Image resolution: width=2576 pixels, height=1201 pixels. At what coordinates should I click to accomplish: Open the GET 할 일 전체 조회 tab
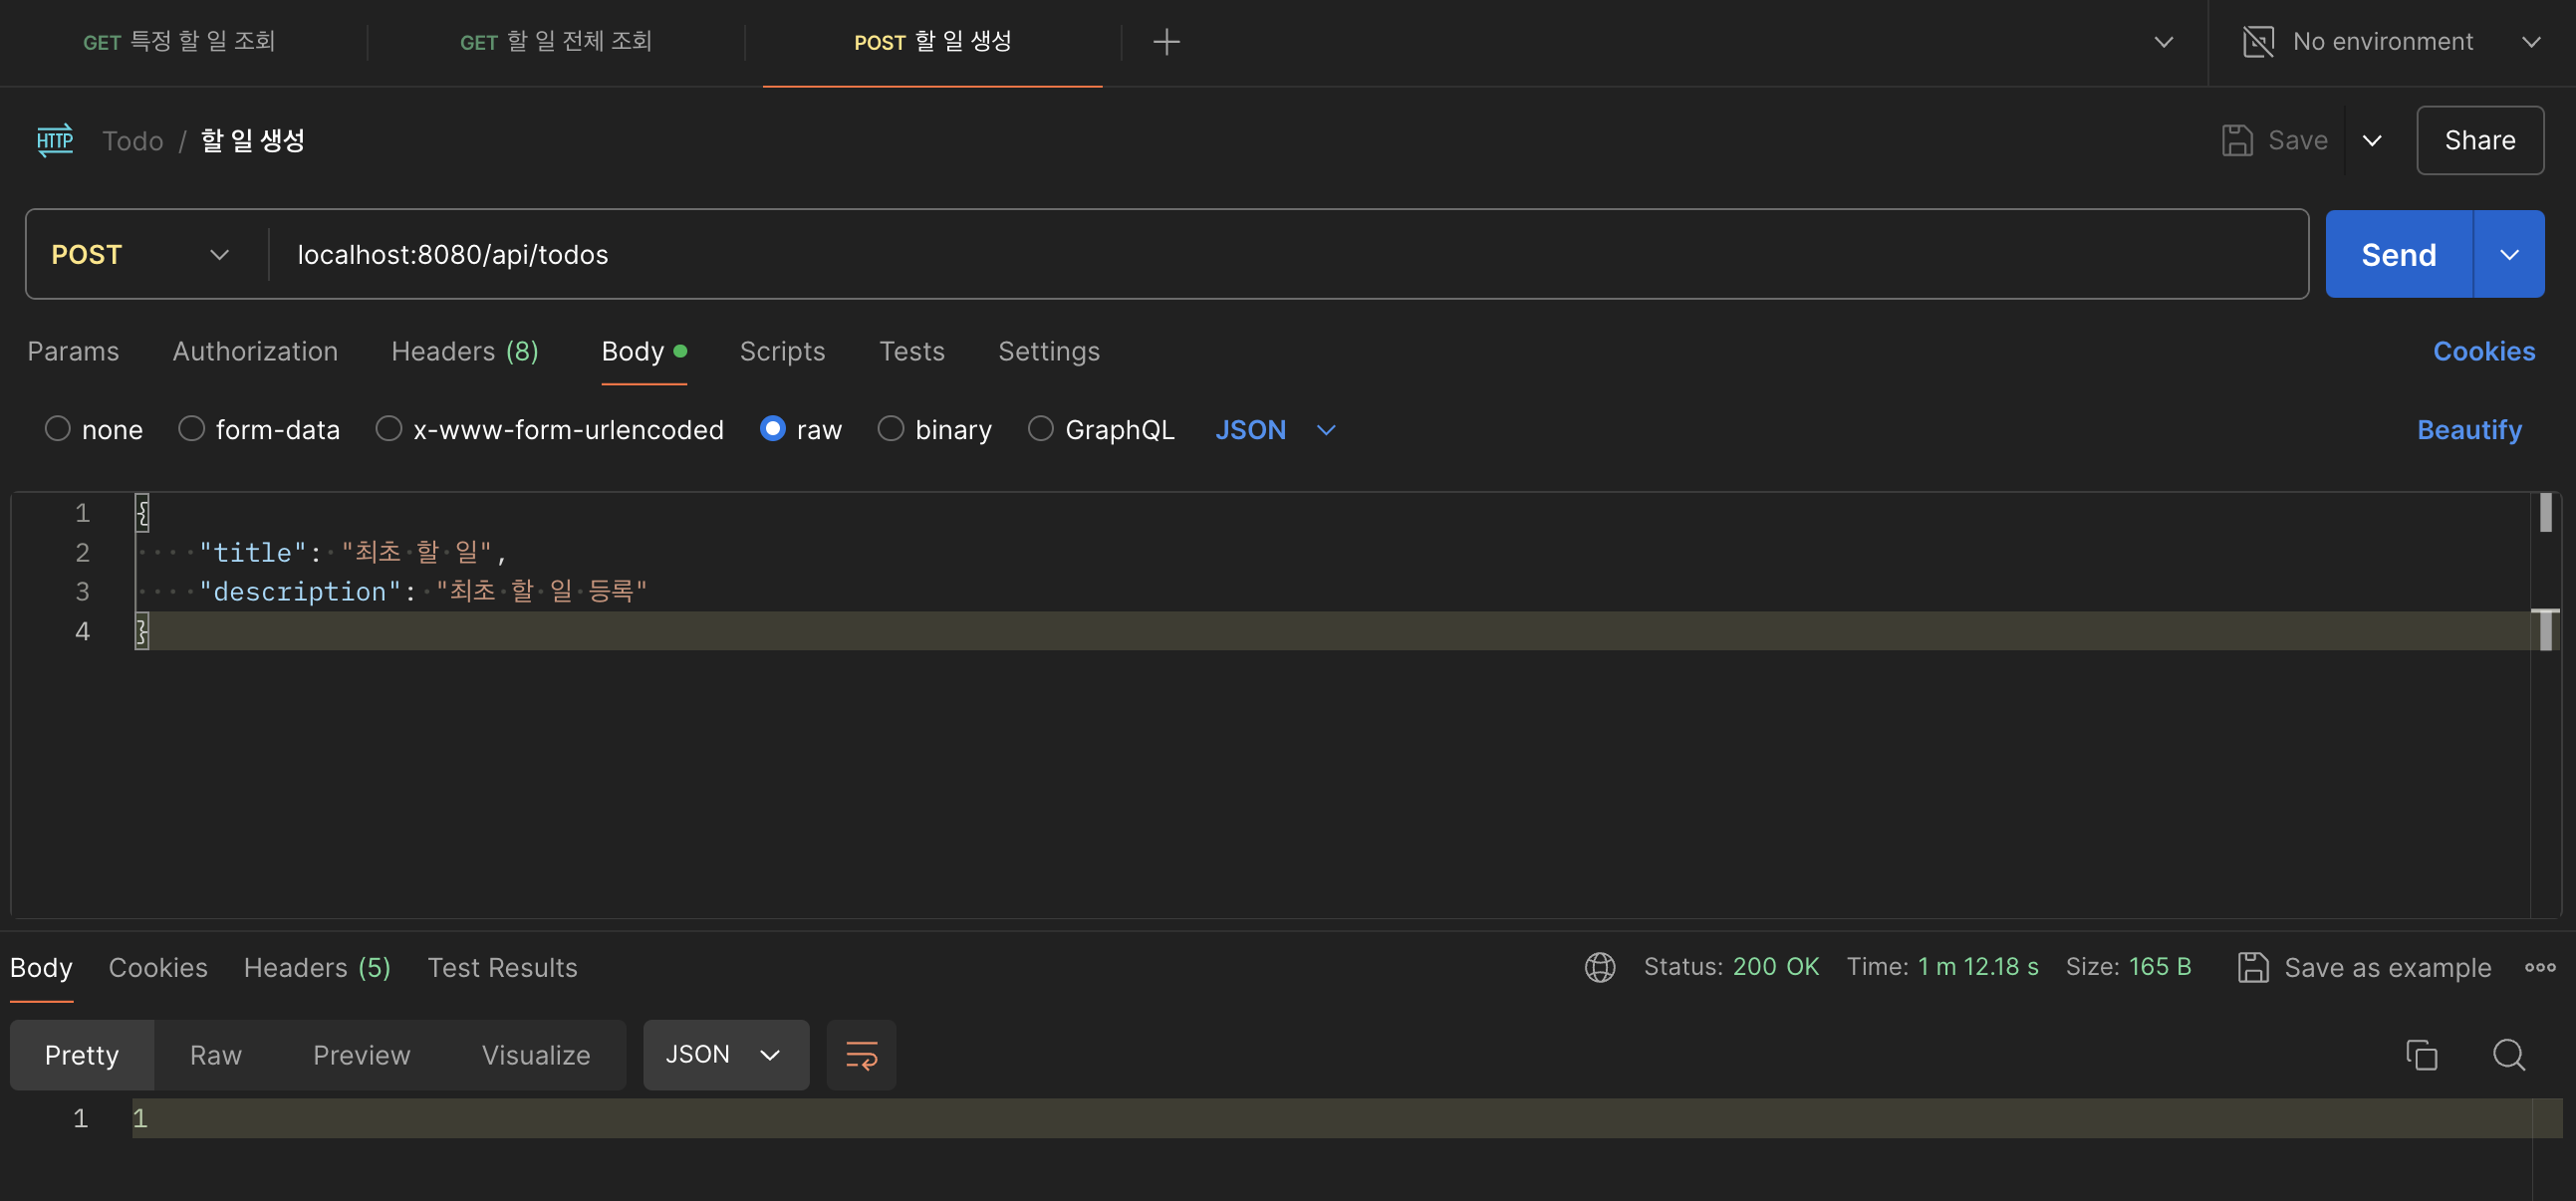(x=555, y=42)
